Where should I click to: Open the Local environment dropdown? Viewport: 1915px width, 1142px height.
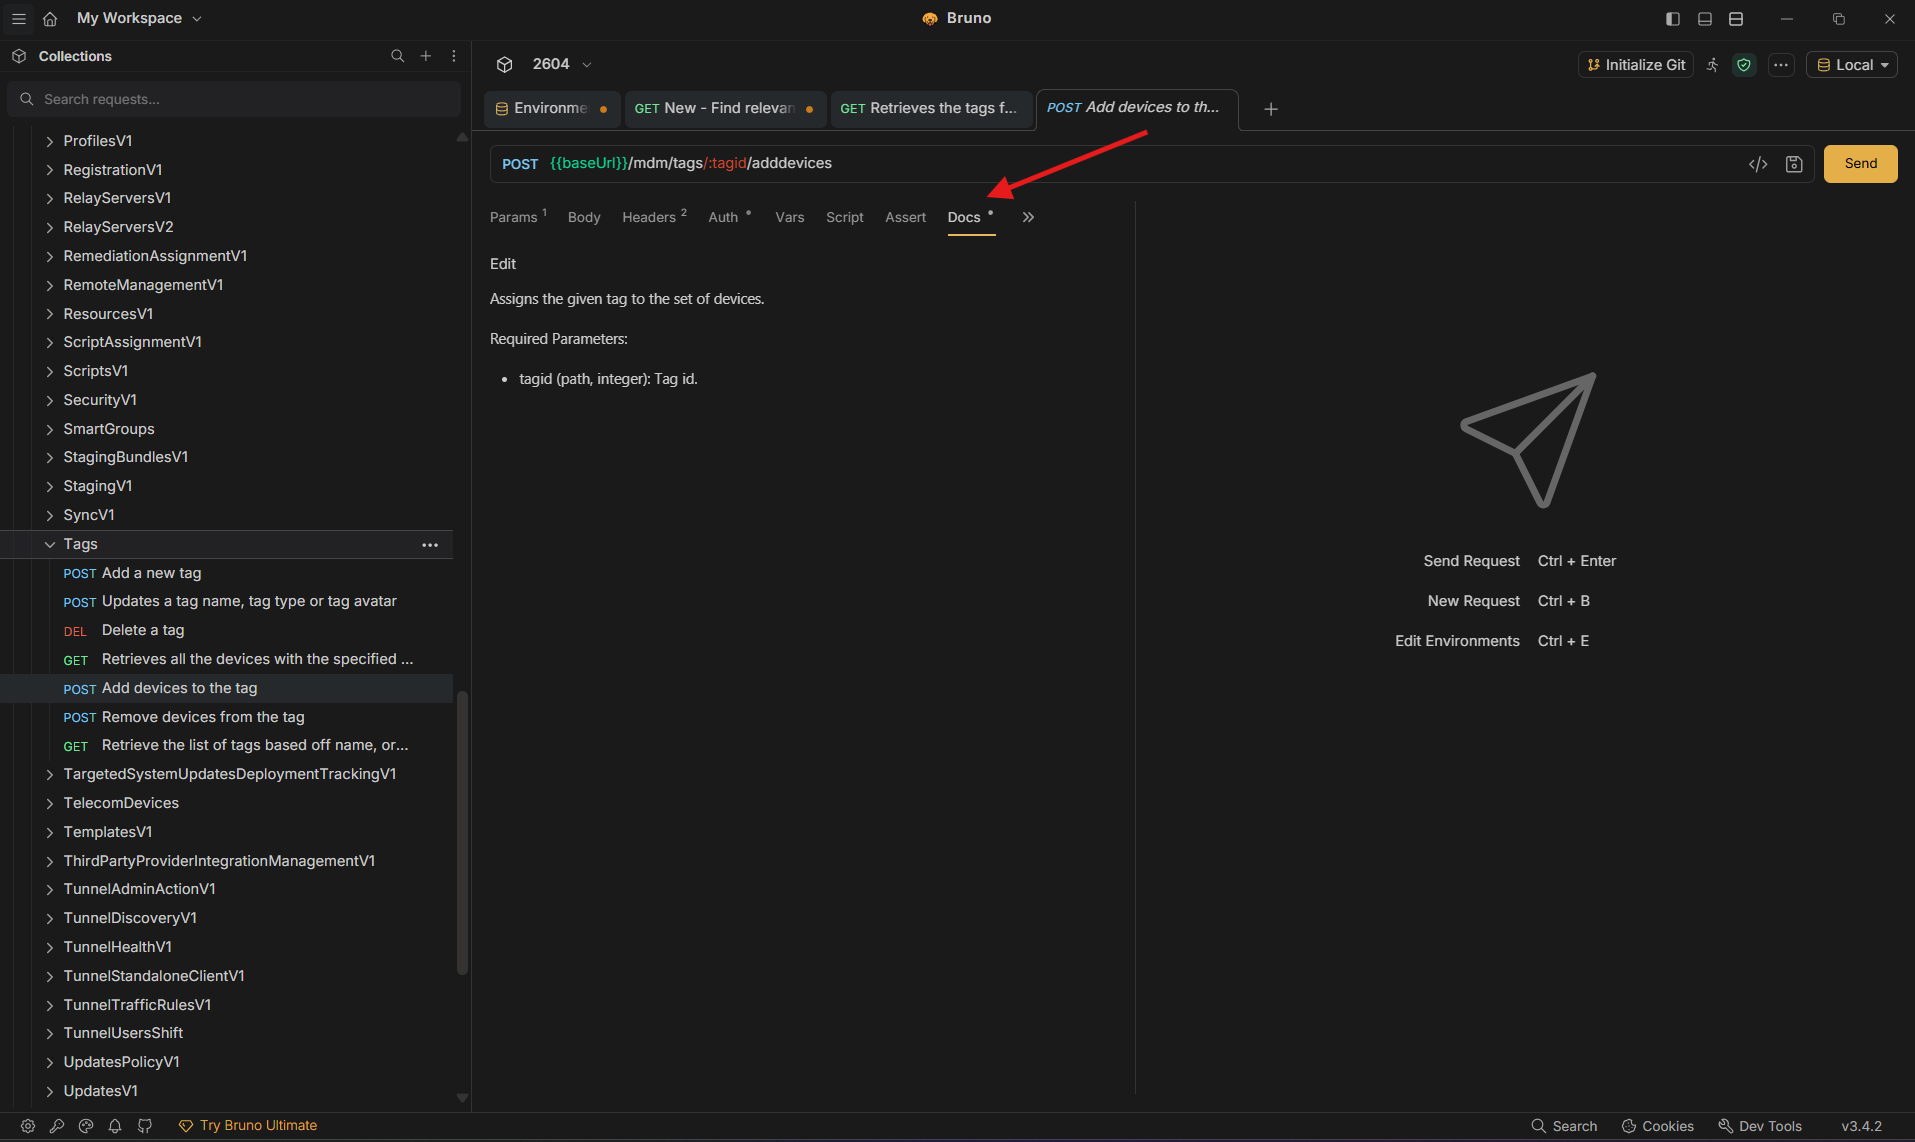tap(1852, 65)
